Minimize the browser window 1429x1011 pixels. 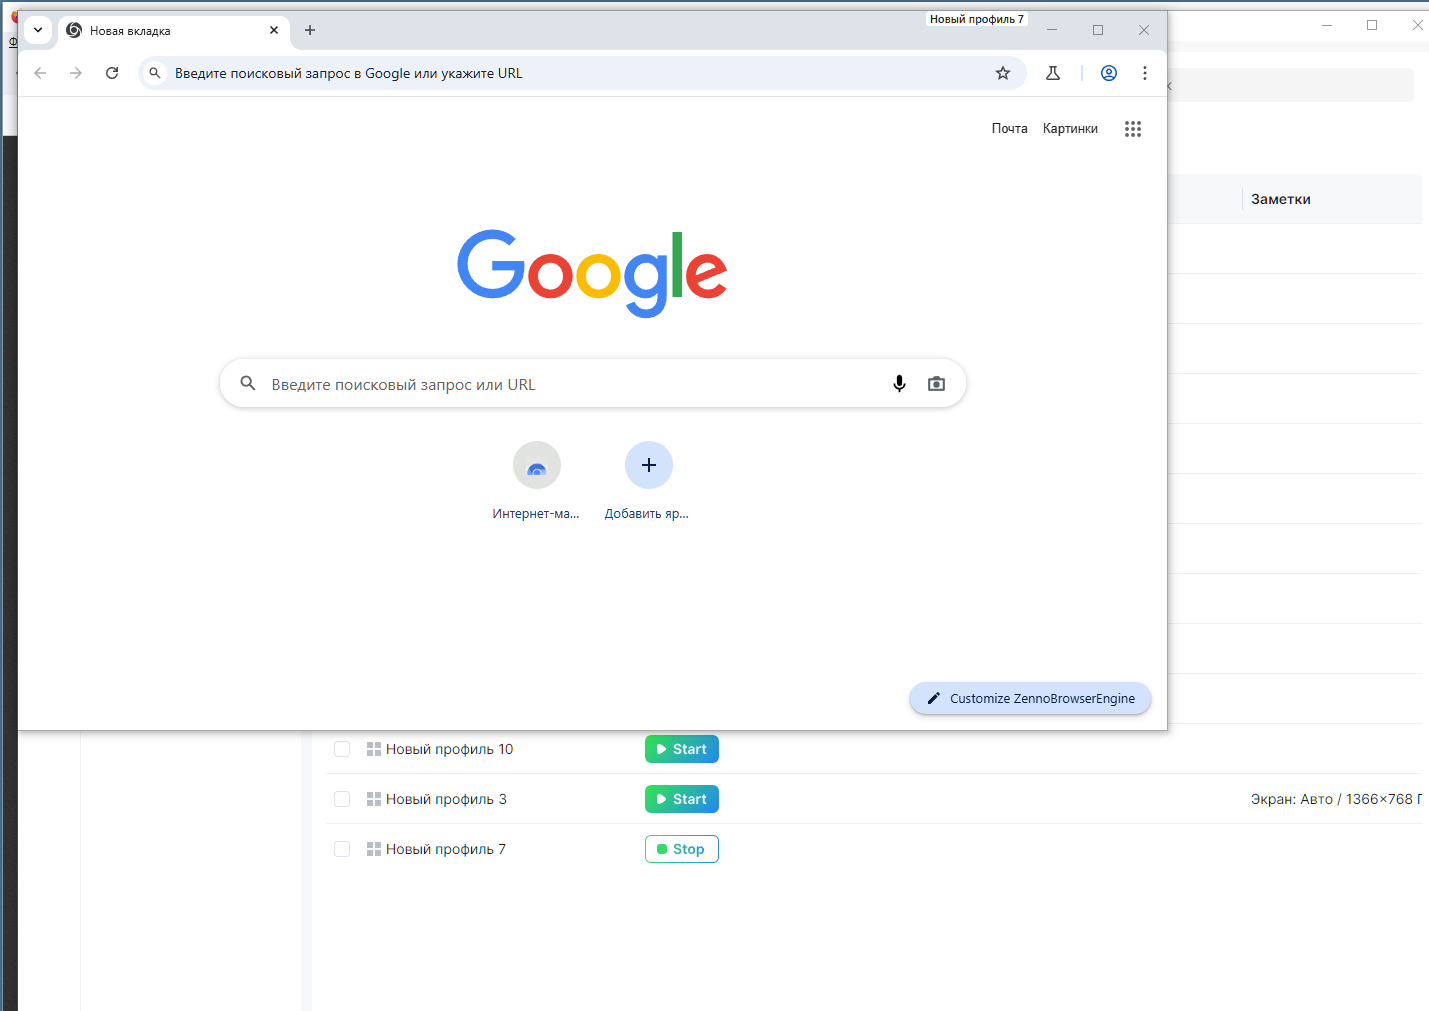click(1052, 30)
